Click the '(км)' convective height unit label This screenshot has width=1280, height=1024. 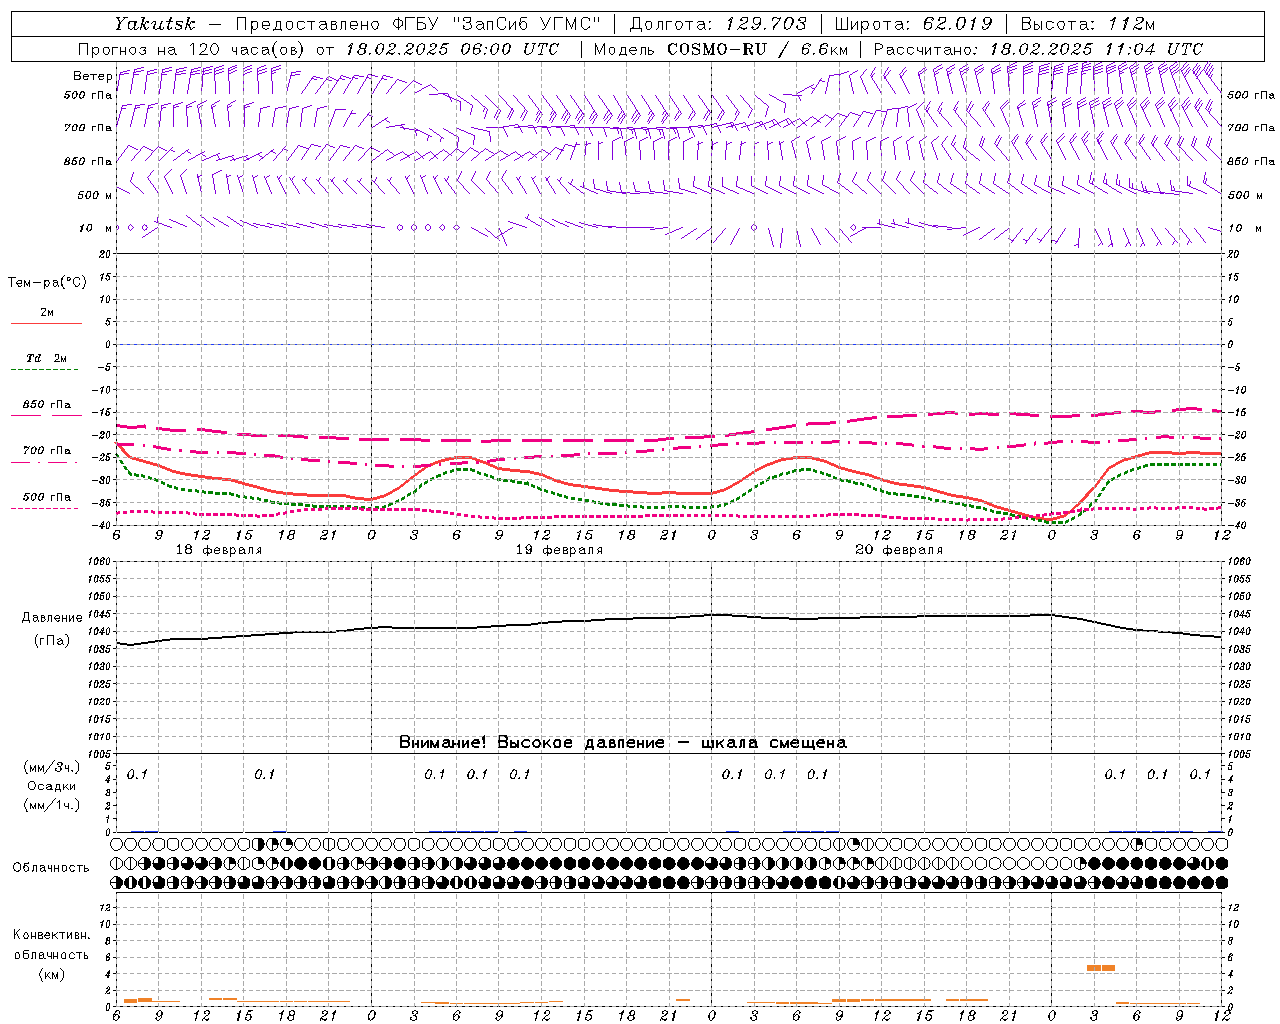52,974
